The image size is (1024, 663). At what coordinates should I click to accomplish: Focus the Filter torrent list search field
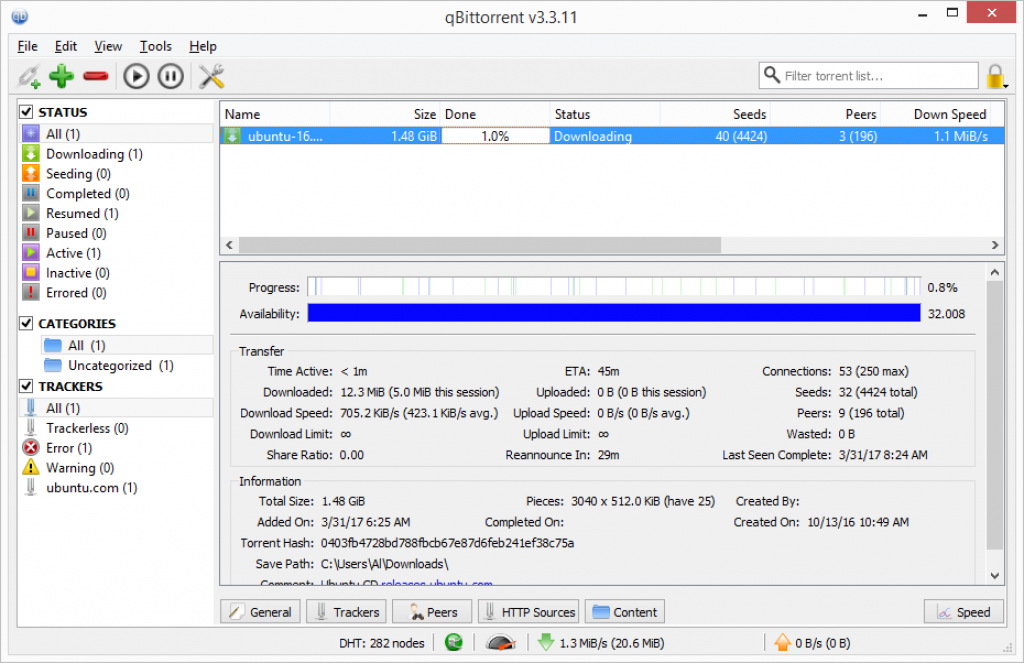tap(869, 76)
